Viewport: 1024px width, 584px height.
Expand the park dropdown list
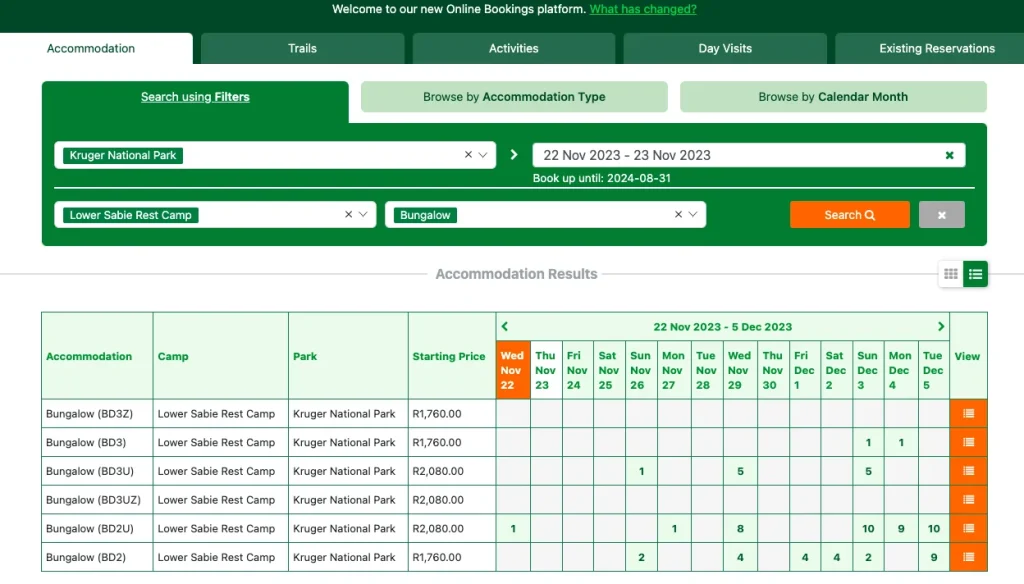tap(483, 155)
